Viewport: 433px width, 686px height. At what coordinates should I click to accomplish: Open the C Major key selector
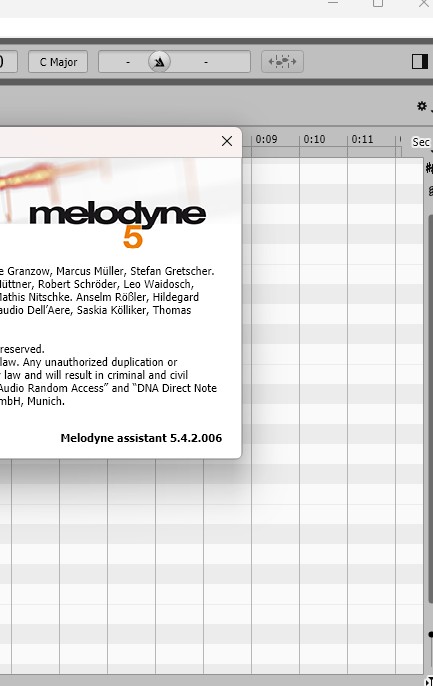click(58, 62)
